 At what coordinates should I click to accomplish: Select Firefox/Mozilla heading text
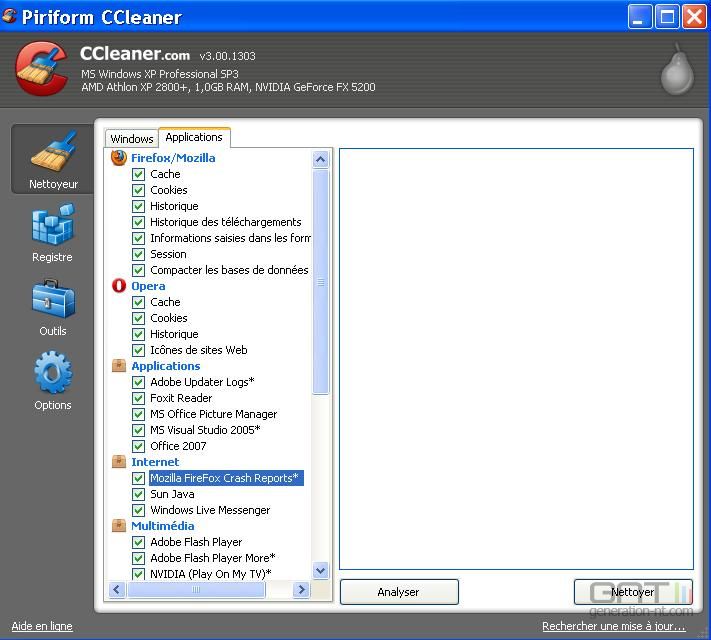173,158
